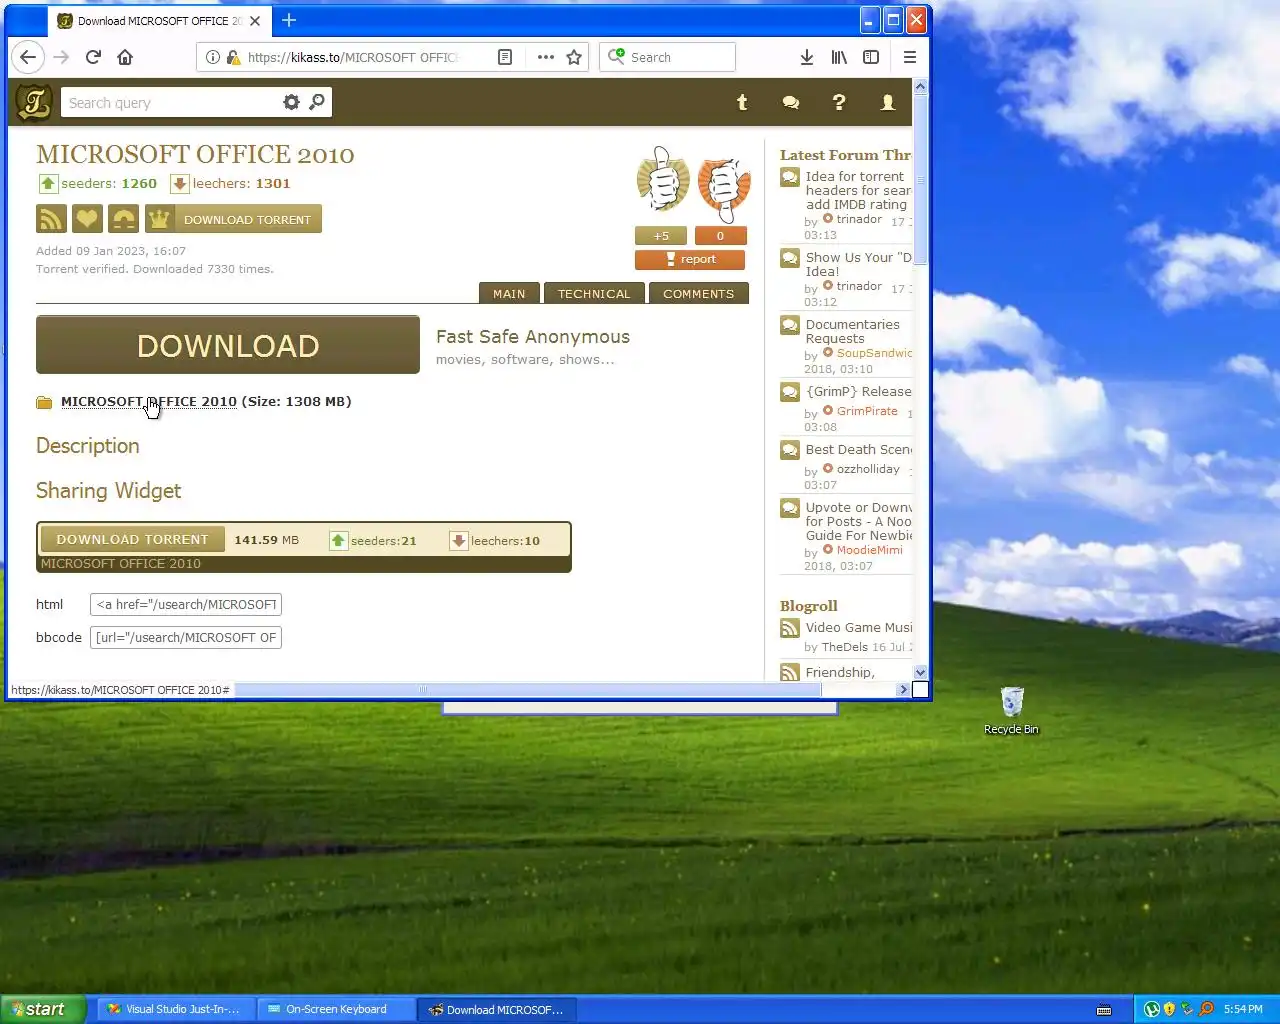Focus the site Search query field
This screenshot has height=1024, width=1280.
point(170,102)
